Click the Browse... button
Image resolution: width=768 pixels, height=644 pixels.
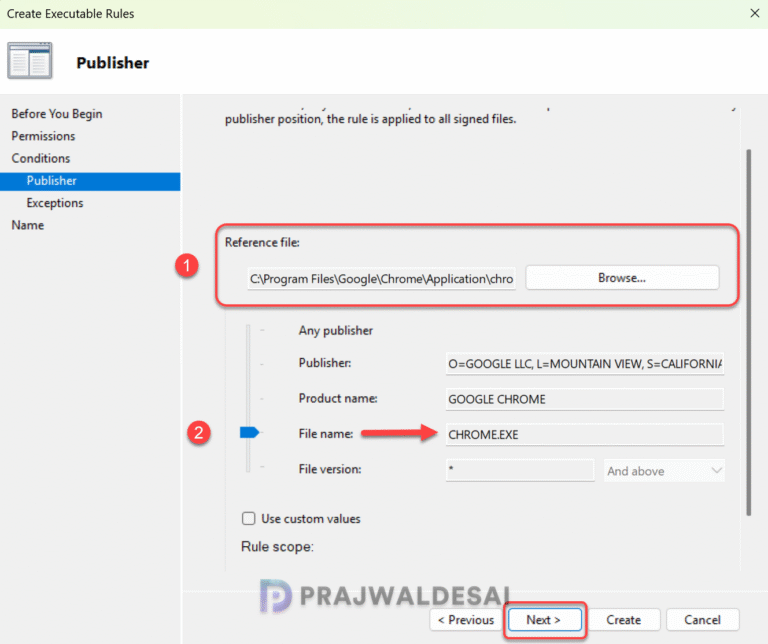click(622, 278)
